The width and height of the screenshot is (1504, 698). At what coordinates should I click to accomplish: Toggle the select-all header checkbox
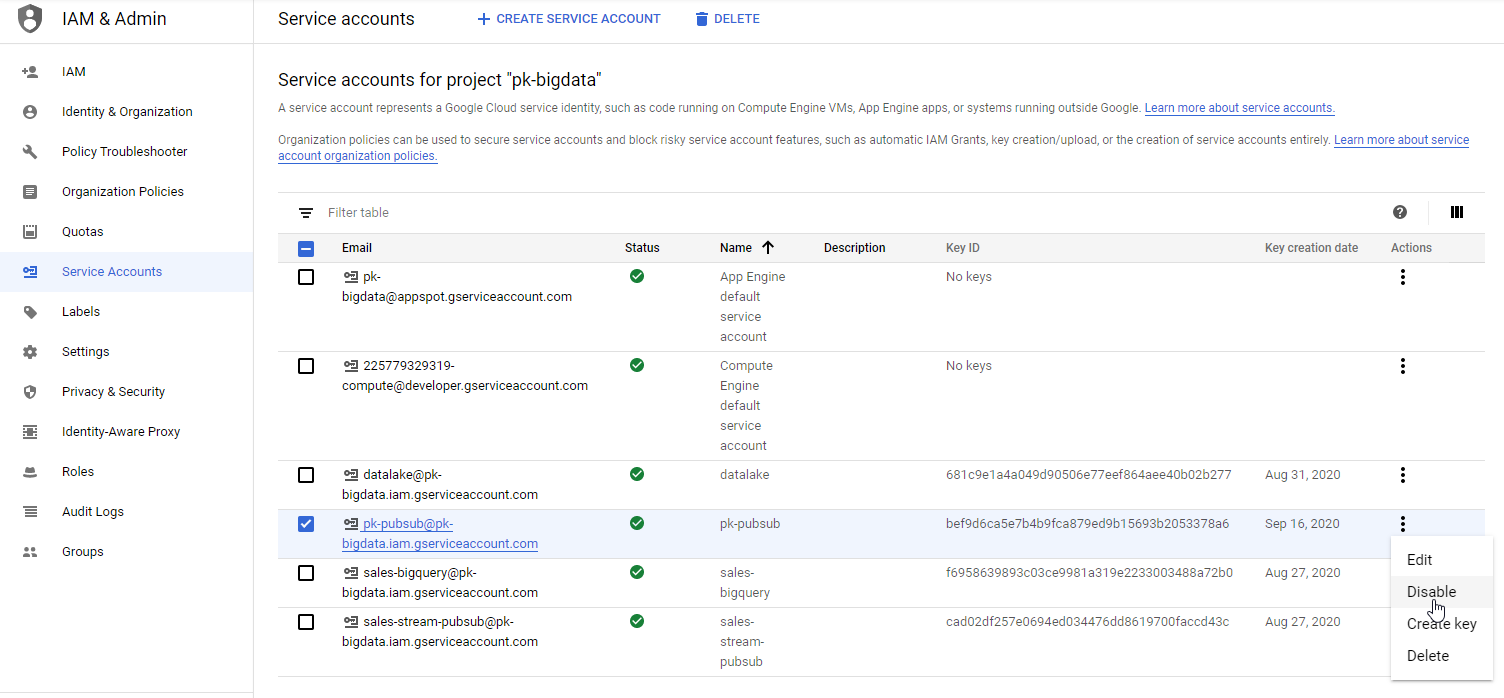[x=306, y=249]
